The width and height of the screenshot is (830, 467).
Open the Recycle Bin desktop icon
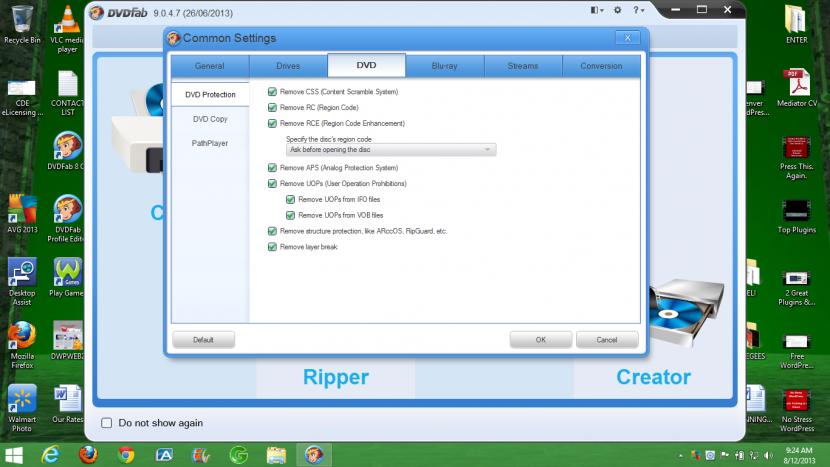[x=22, y=24]
